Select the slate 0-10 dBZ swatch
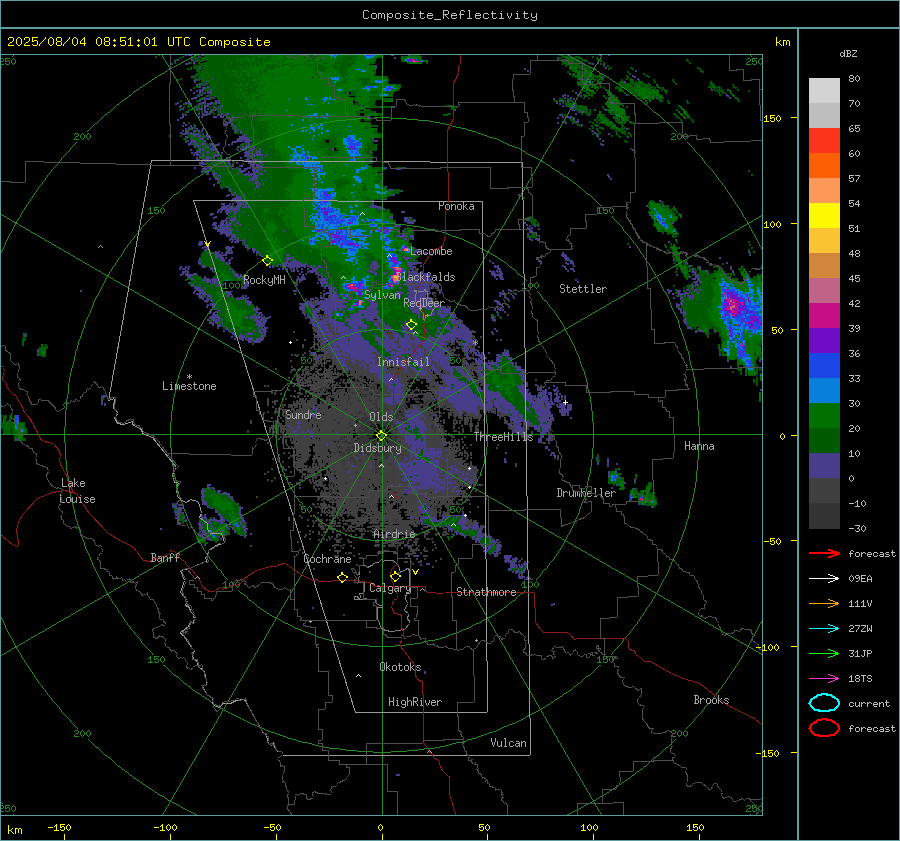Viewport: 900px width, 841px height. click(x=824, y=466)
